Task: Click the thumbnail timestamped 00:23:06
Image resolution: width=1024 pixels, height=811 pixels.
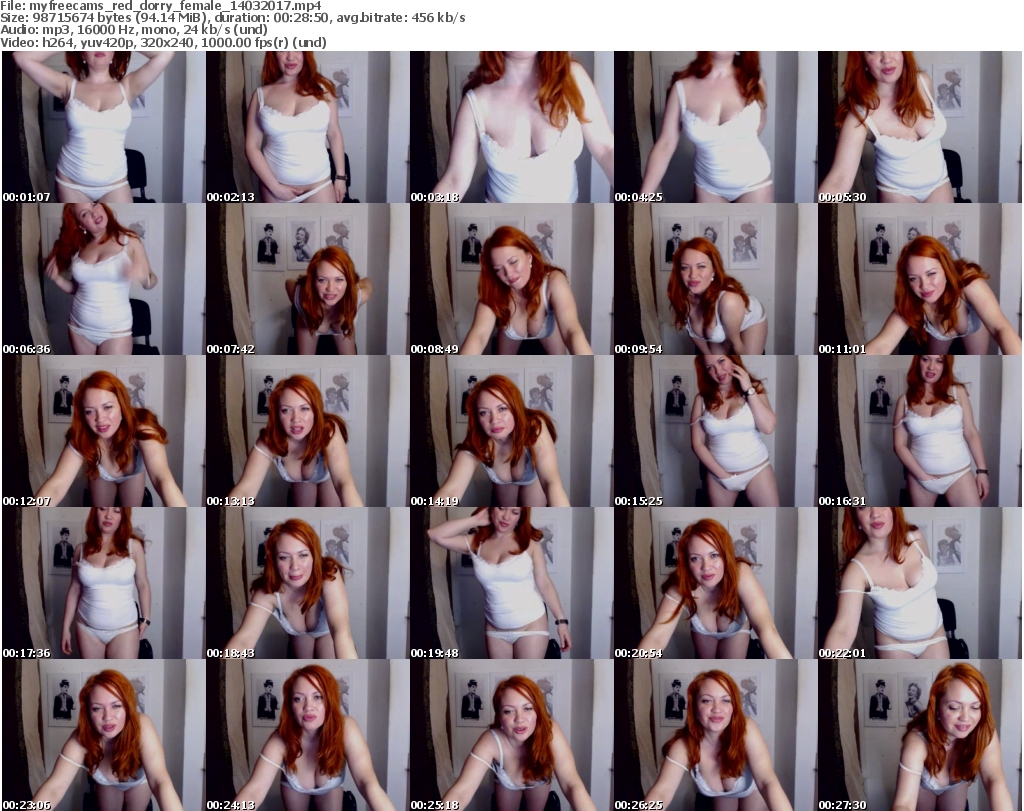Action: pyautogui.click(x=103, y=735)
